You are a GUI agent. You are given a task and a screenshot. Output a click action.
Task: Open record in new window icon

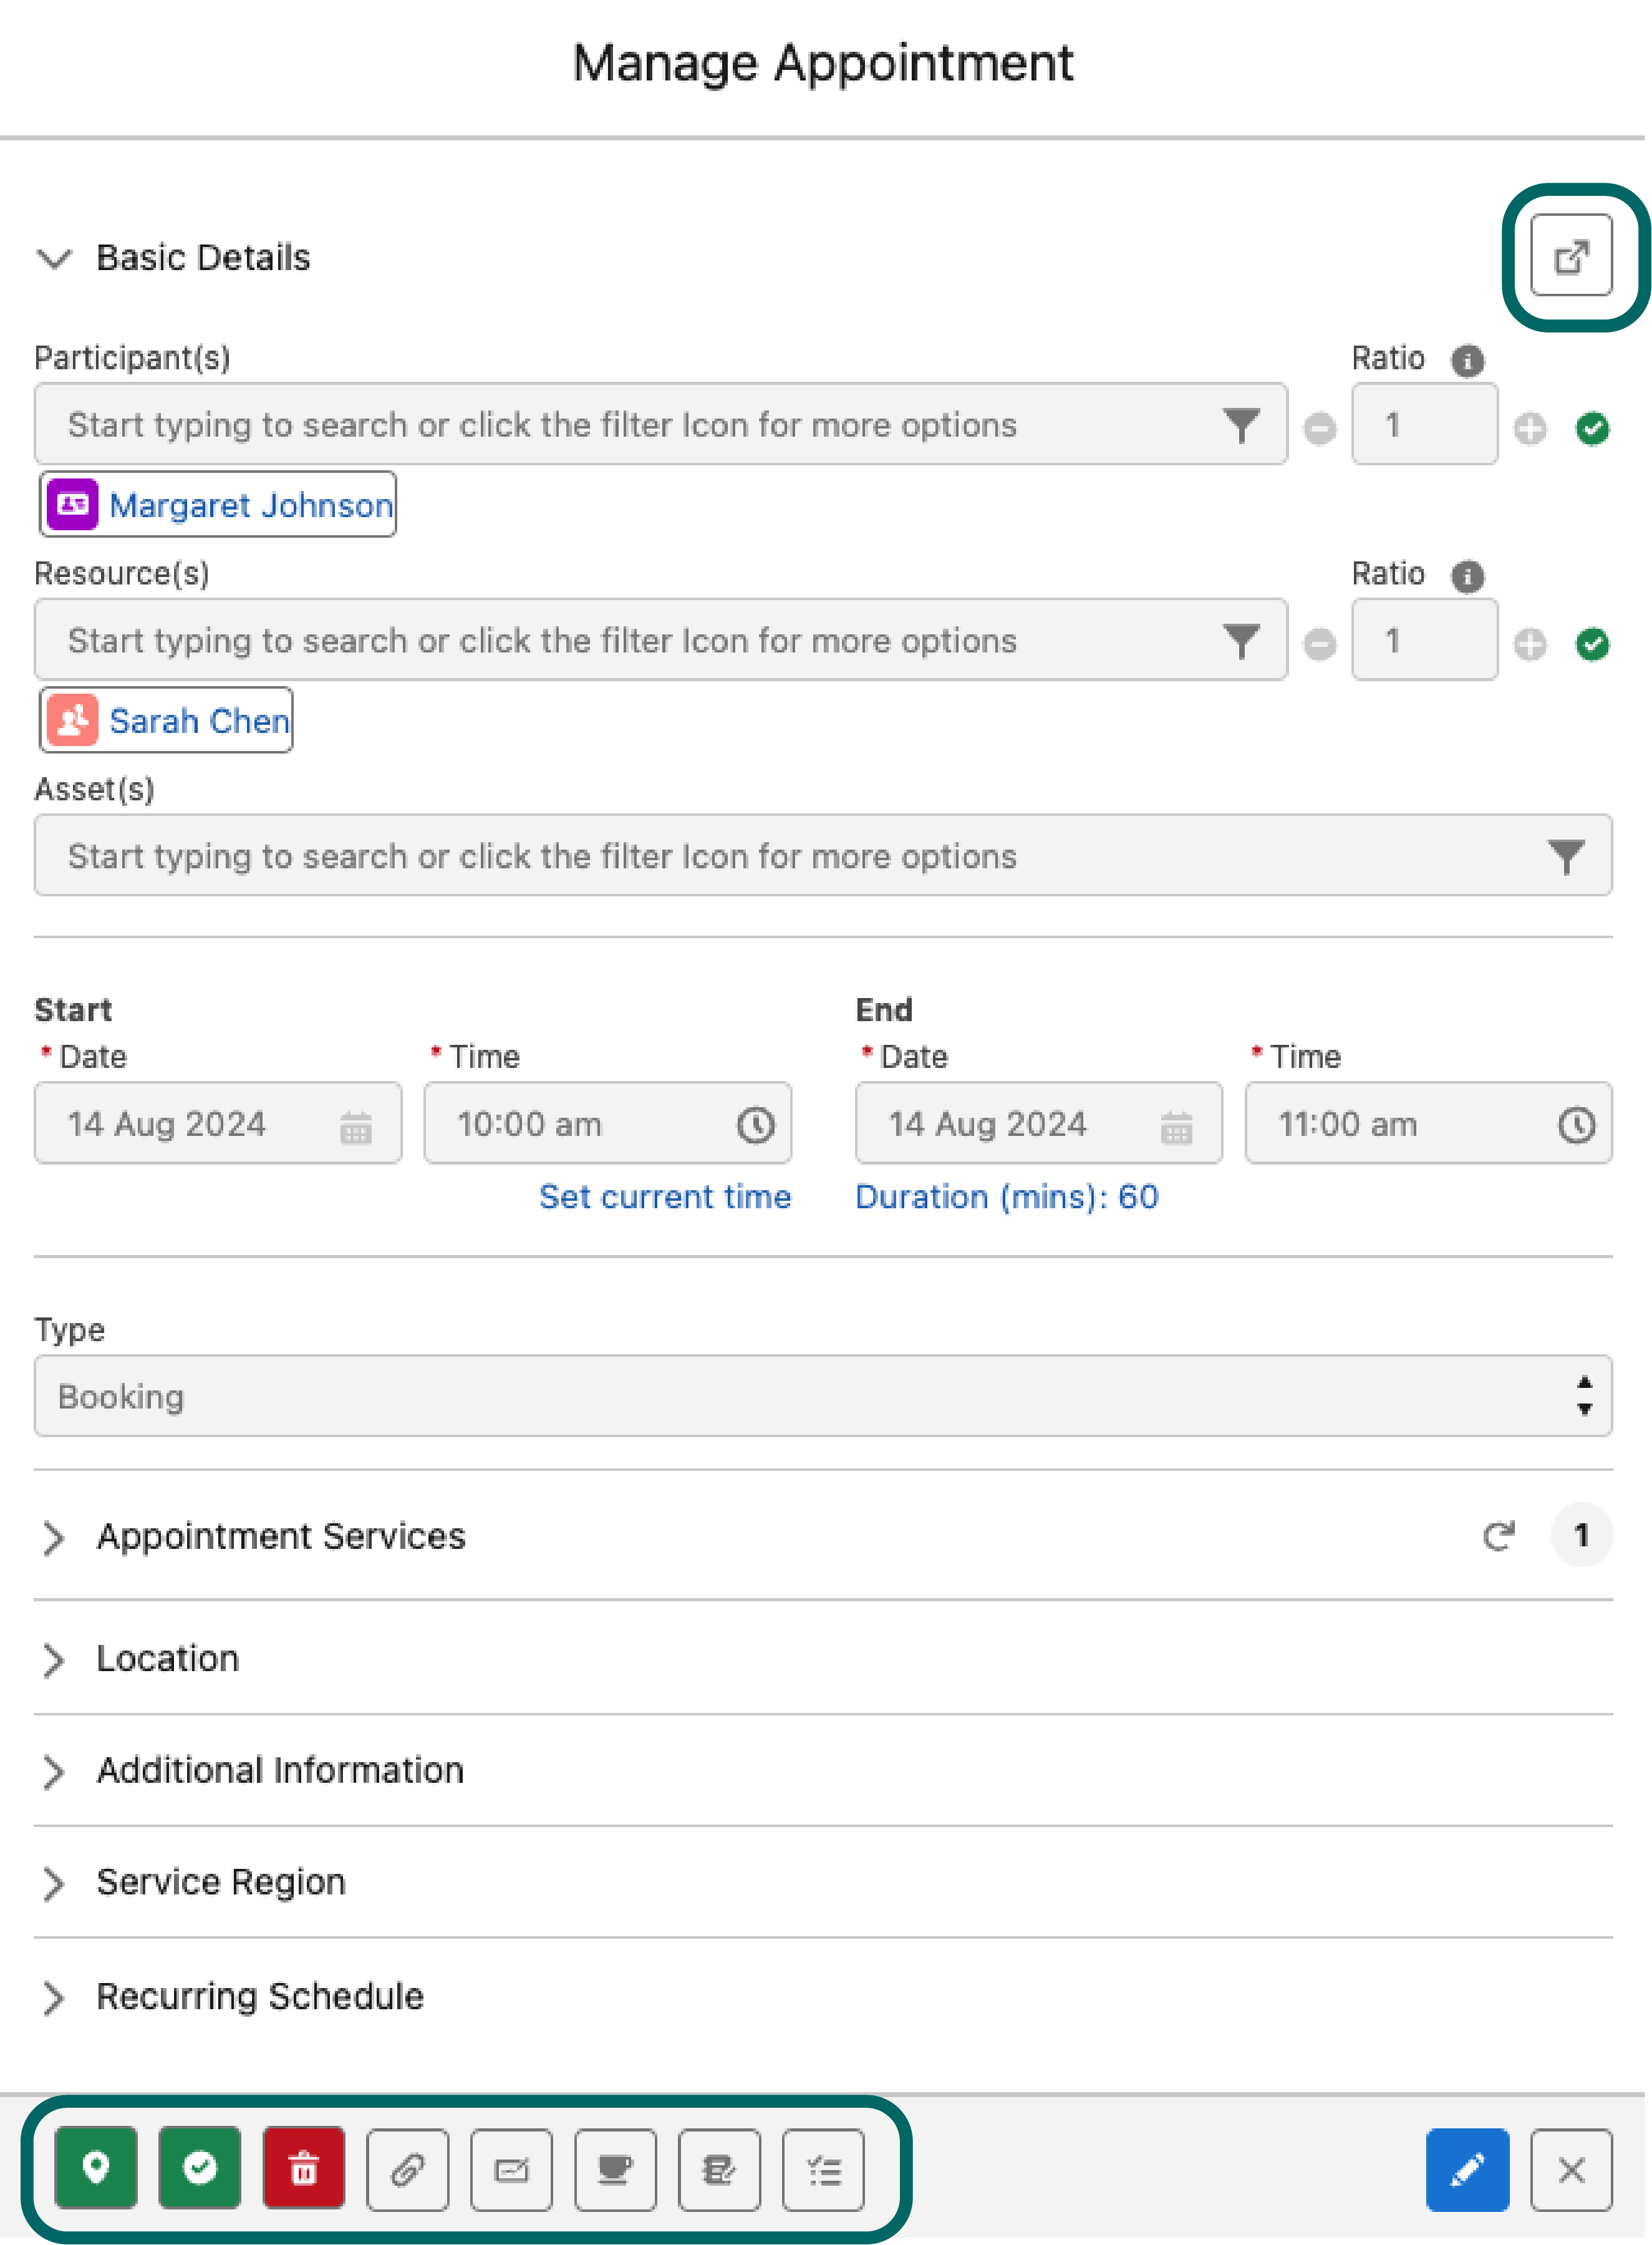[1571, 256]
